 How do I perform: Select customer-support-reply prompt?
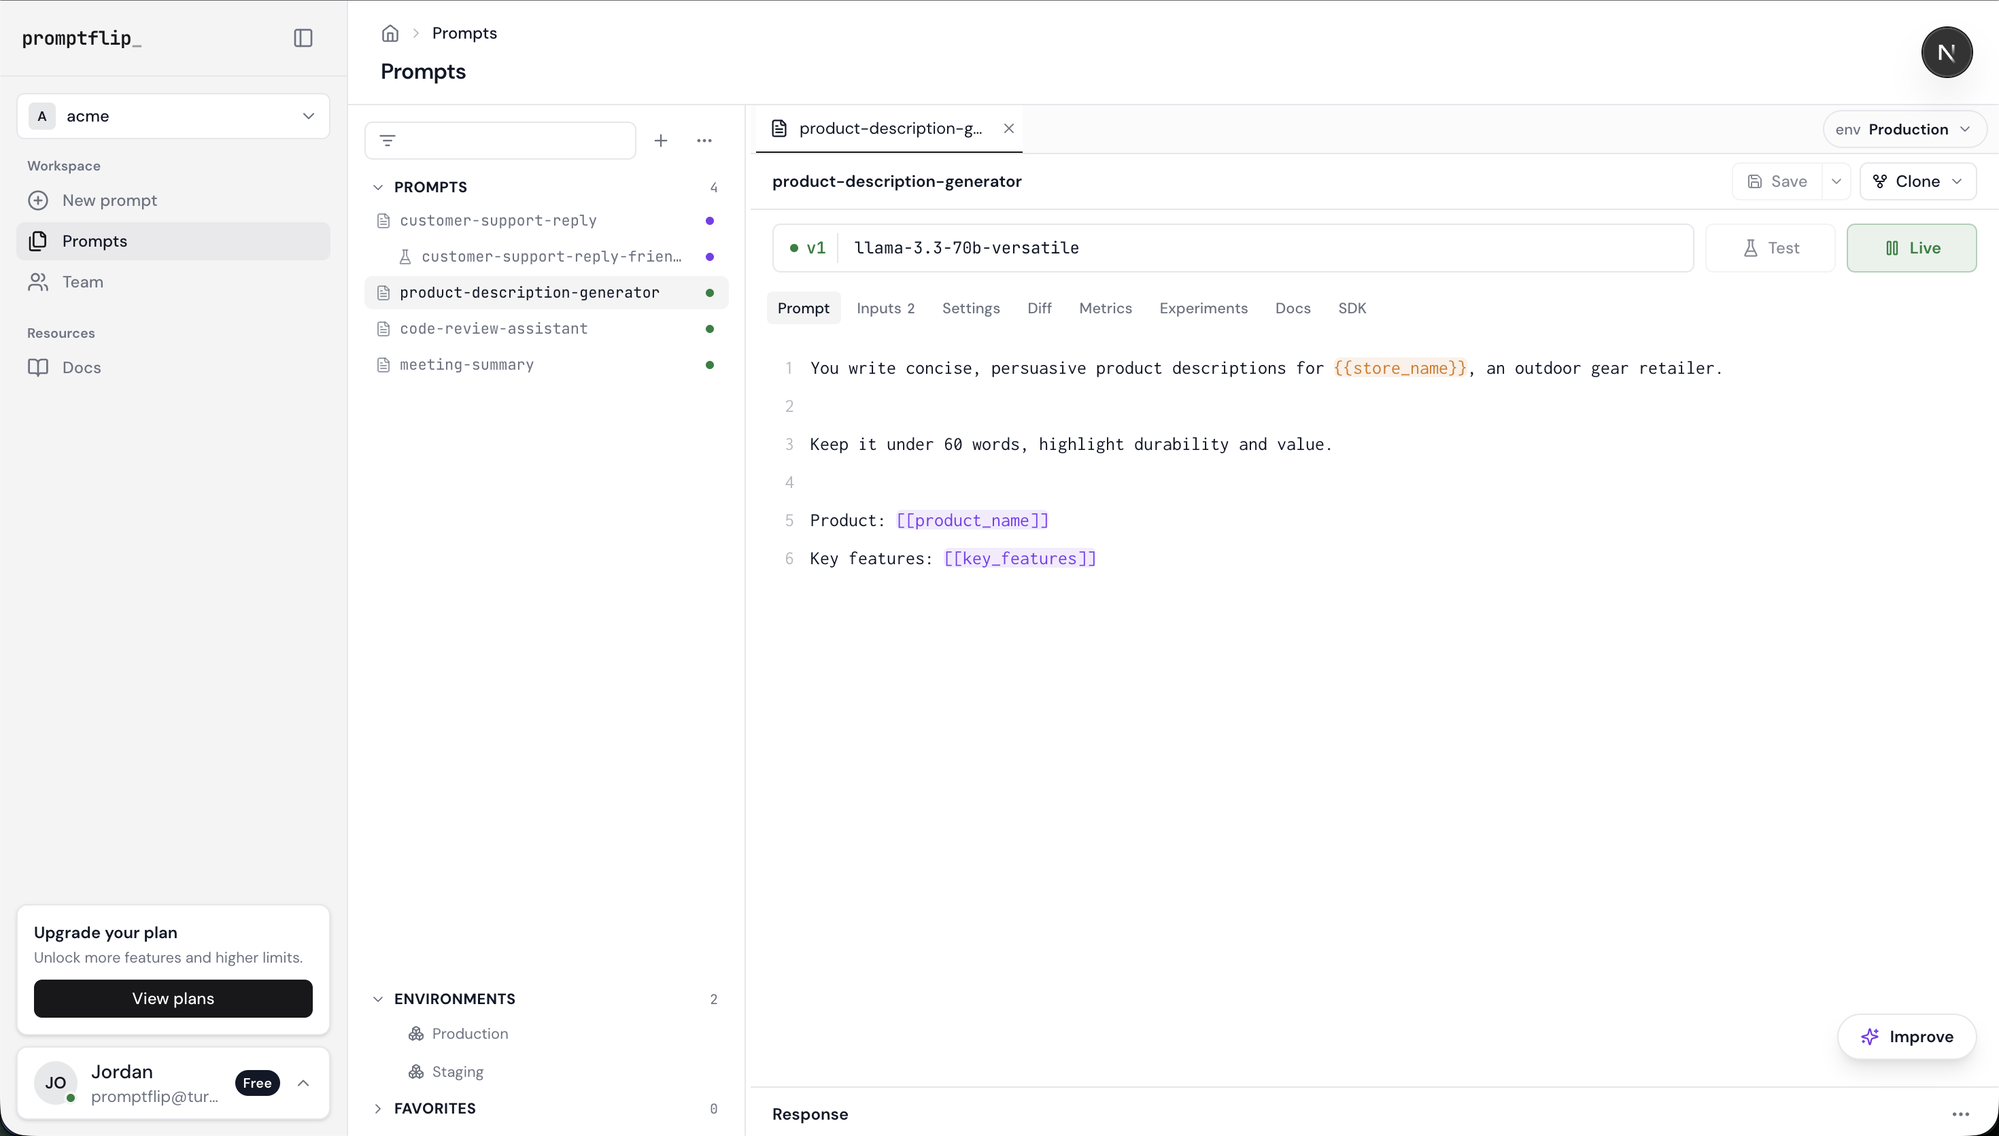coord(546,220)
